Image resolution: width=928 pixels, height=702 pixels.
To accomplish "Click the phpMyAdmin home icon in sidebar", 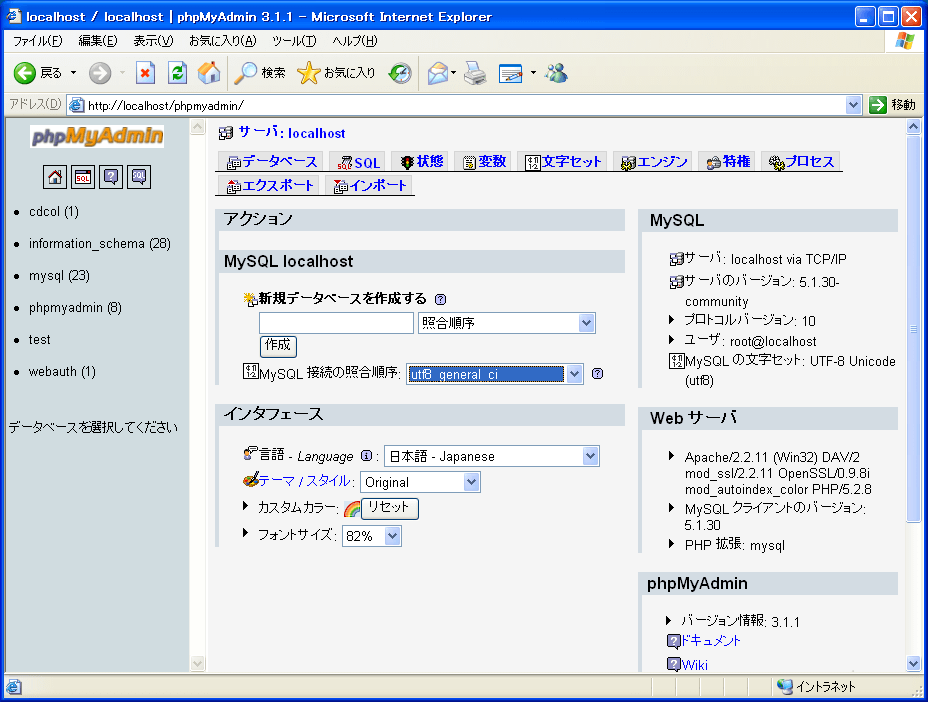I will coord(56,177).
